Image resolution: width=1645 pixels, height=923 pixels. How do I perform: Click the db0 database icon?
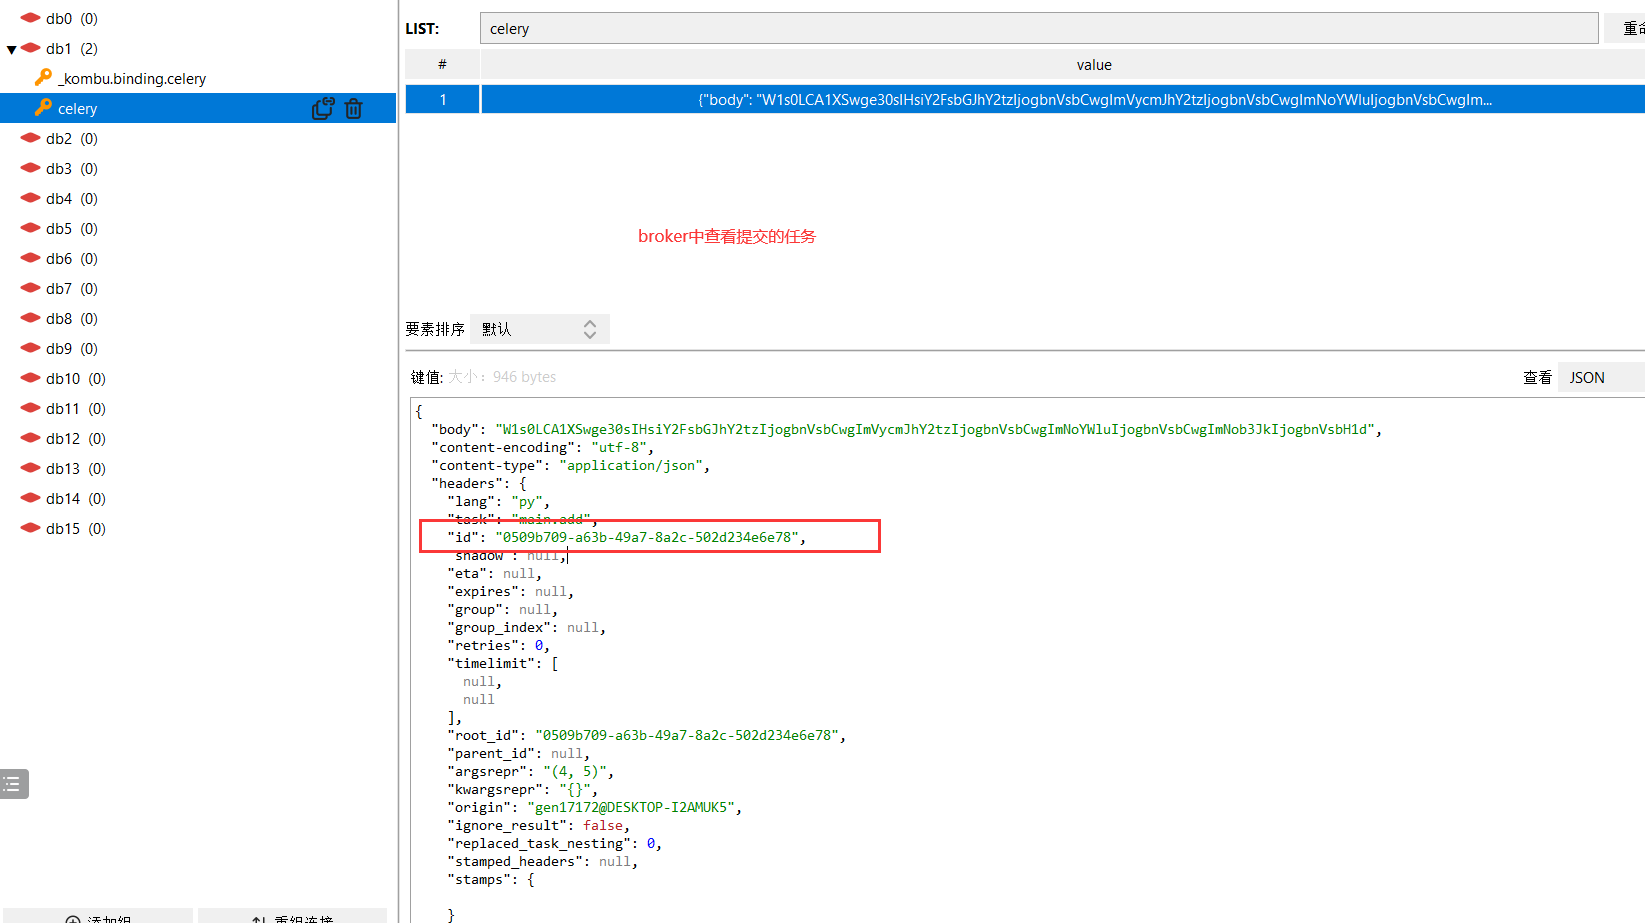tap(30, 18)
